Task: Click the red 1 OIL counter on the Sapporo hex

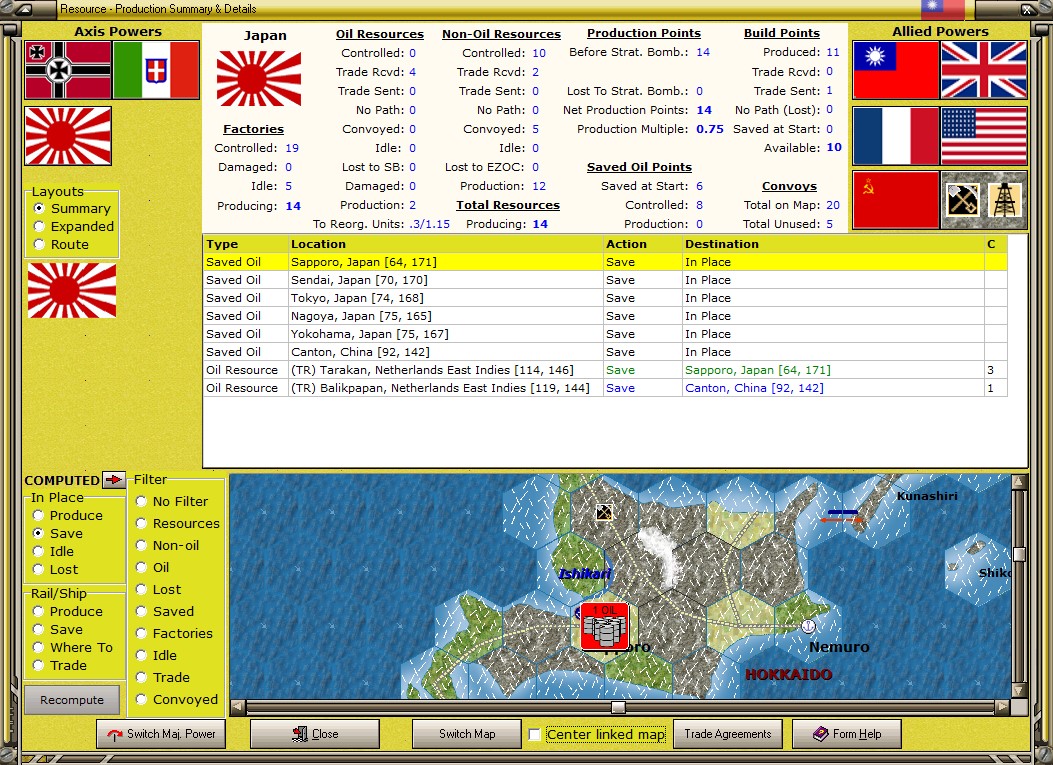Action: [604, 626]
